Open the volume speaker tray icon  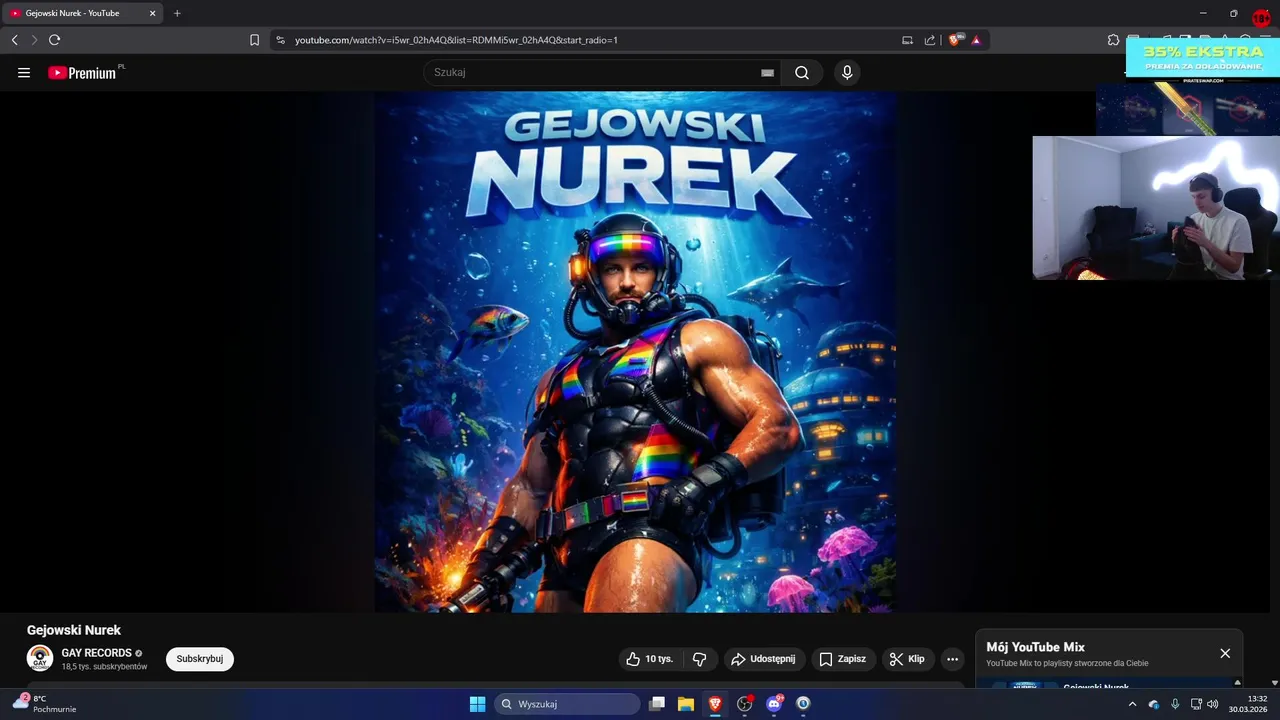tap(1212, 704)
